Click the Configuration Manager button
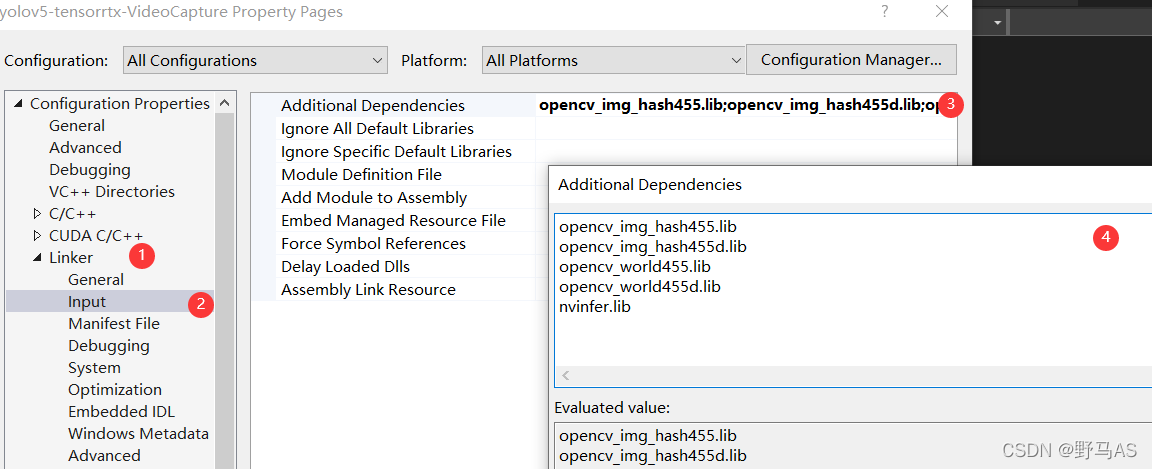This screenshot has height=469, width=1152. (x=851, y=60)
